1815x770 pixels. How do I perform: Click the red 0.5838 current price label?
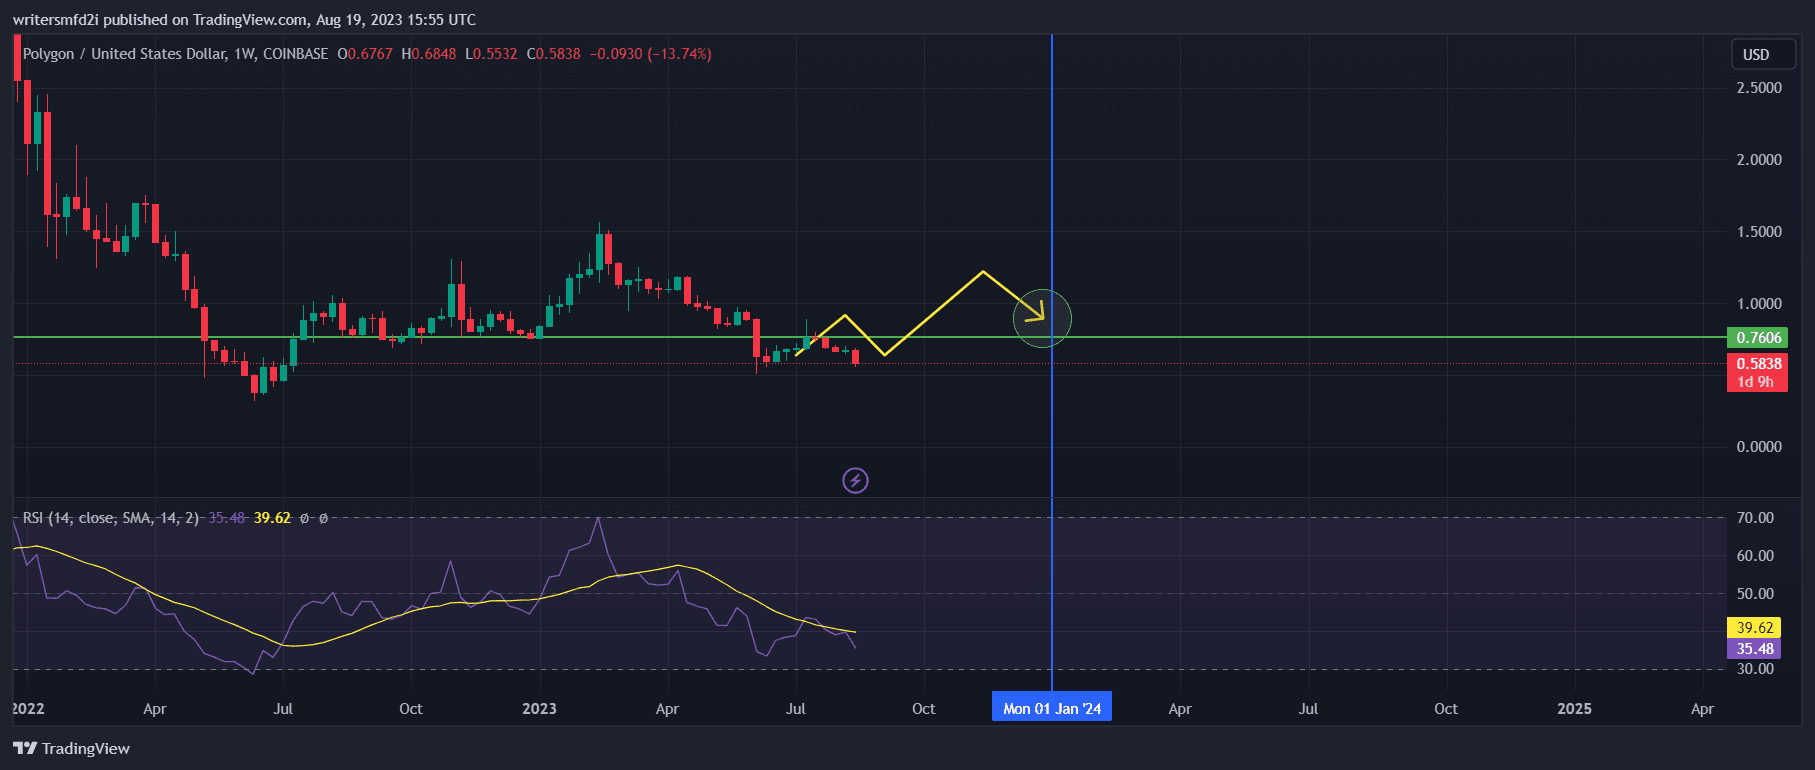click(1757, 364)
